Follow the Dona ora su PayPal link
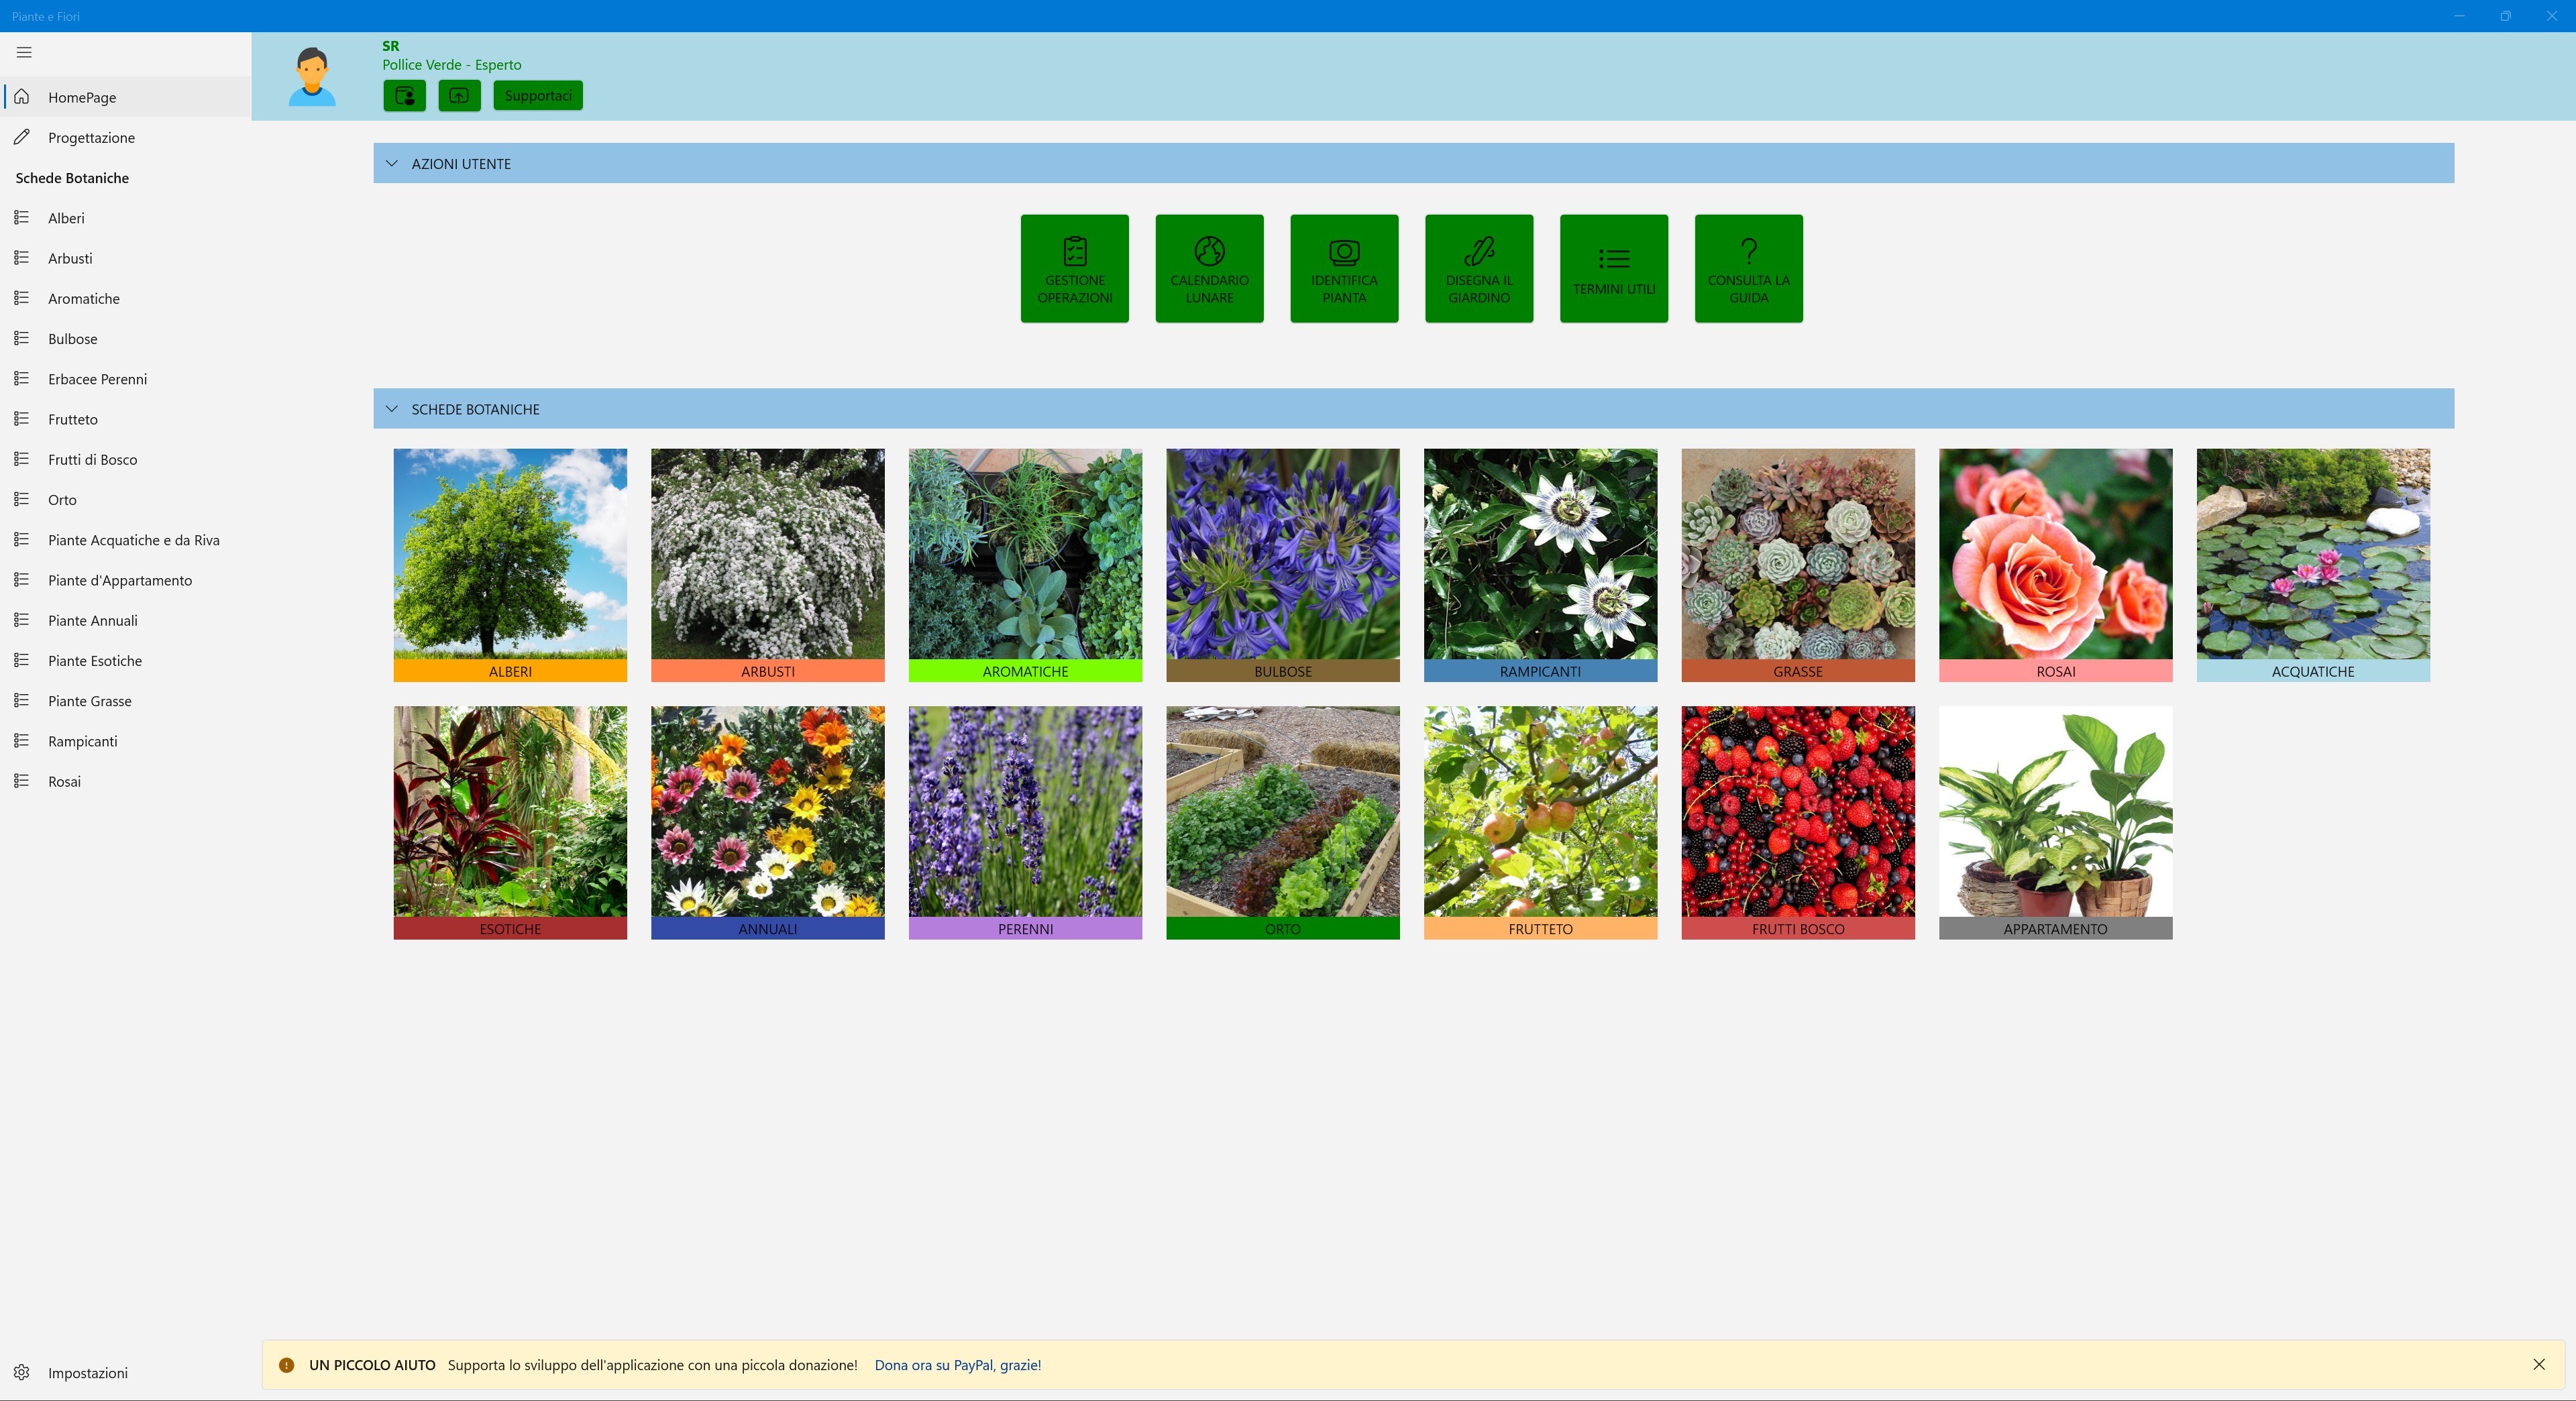Image resolution: width=2576 pixels, height=1401 pixels. [957, 1365]
